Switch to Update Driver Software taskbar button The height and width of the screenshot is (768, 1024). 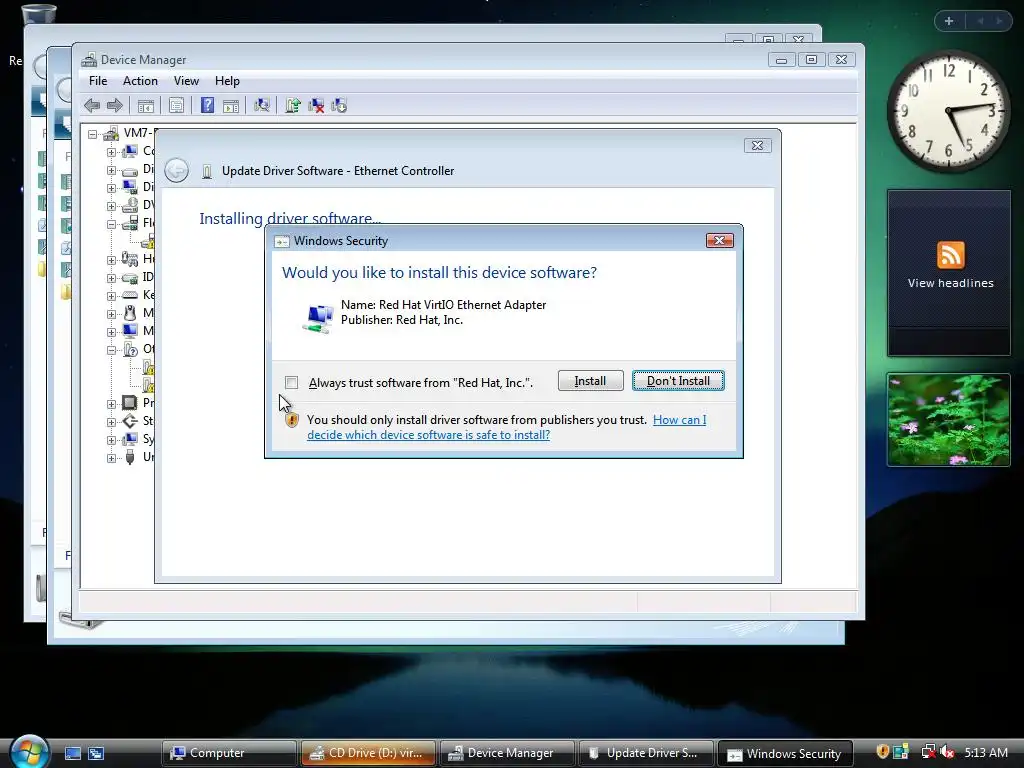point(646,753)
